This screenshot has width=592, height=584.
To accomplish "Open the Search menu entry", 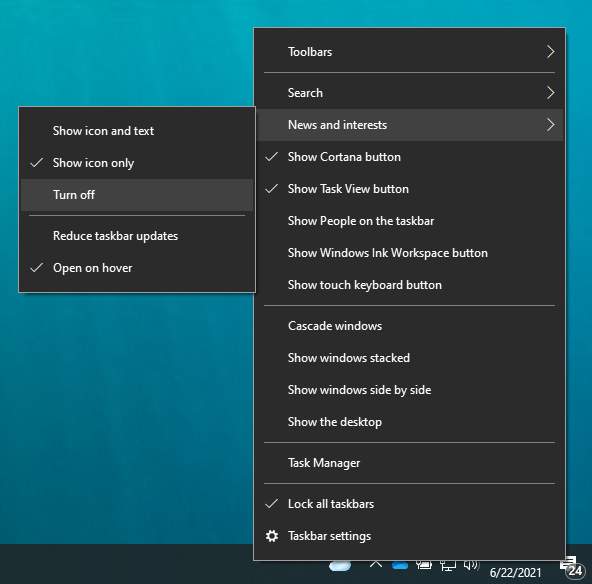I will pyautogui.click(x=410, y=93).
